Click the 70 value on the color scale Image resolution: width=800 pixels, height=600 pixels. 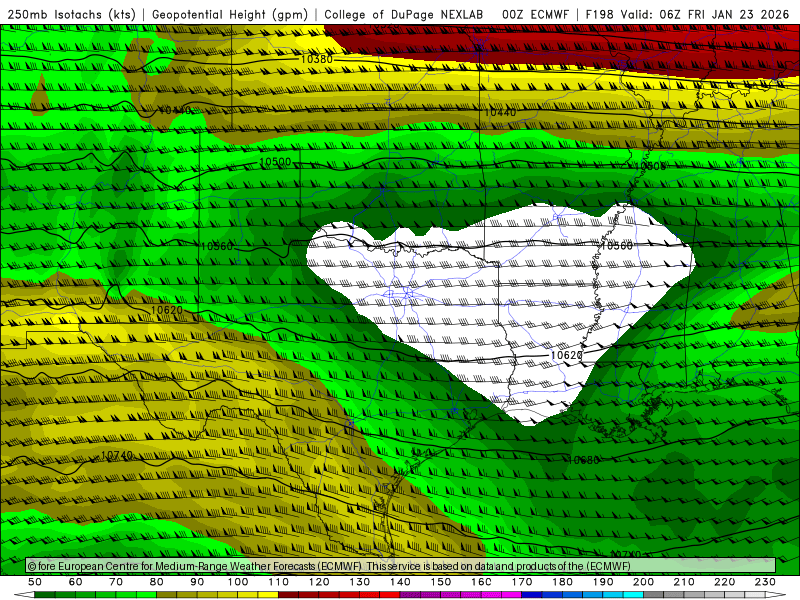pyautogui.click(x=116, y=582)
